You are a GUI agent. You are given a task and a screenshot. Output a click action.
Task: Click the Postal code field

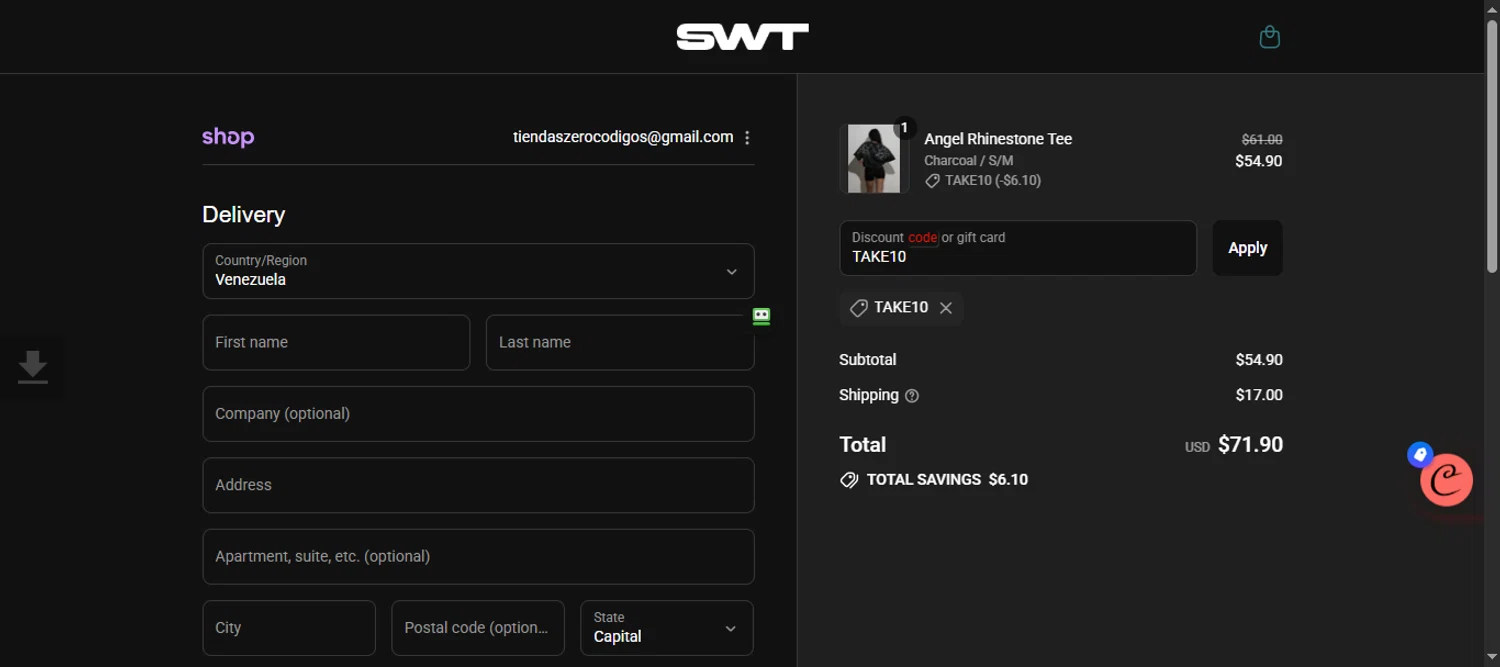click(x=478, y=628)
